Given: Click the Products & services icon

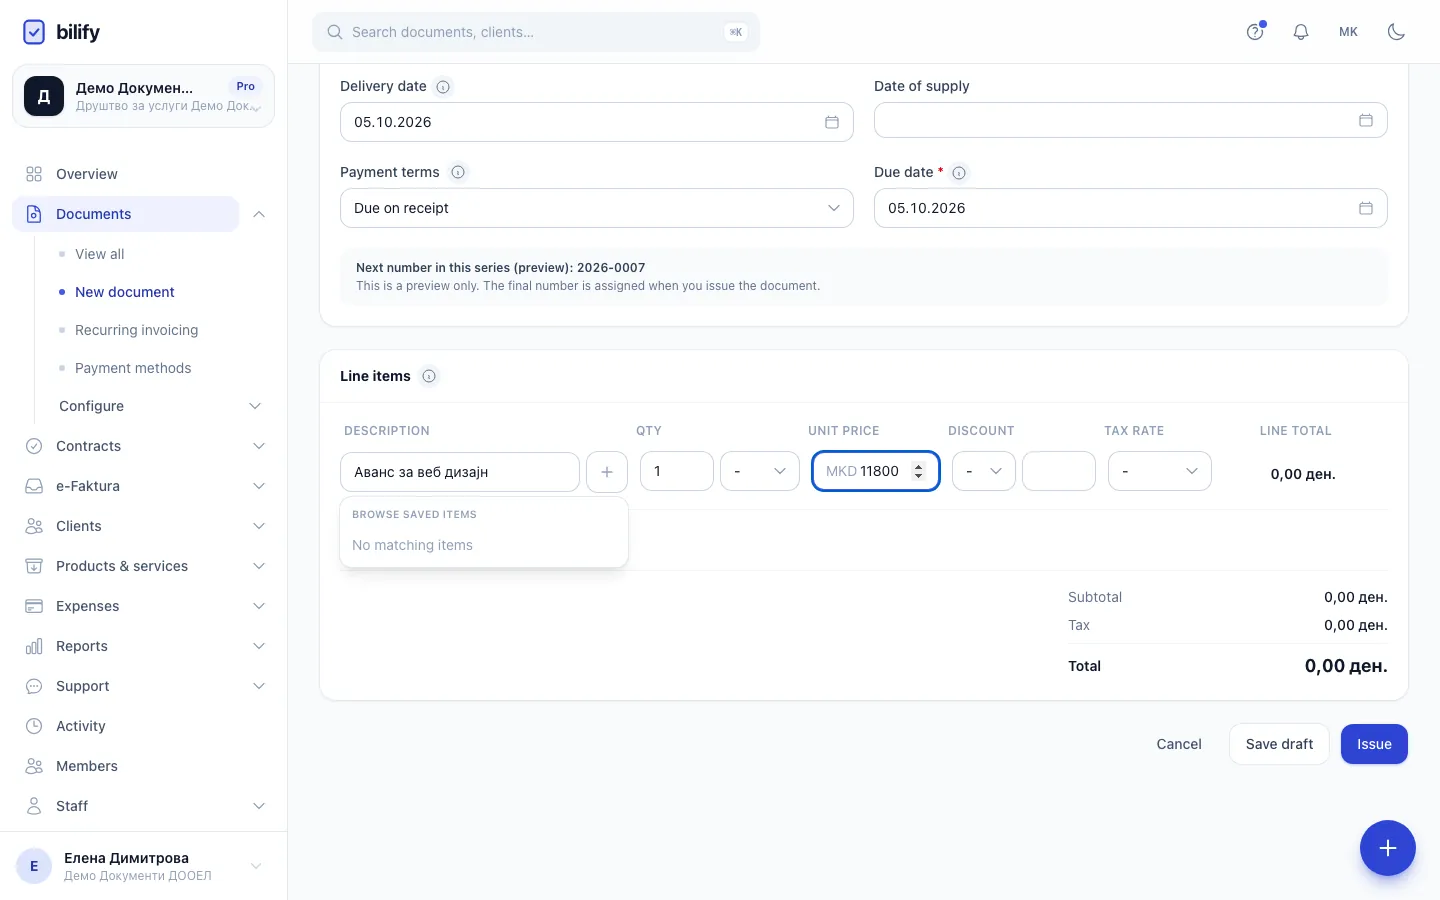Looking at the screenshot, I should coord(34,566).
